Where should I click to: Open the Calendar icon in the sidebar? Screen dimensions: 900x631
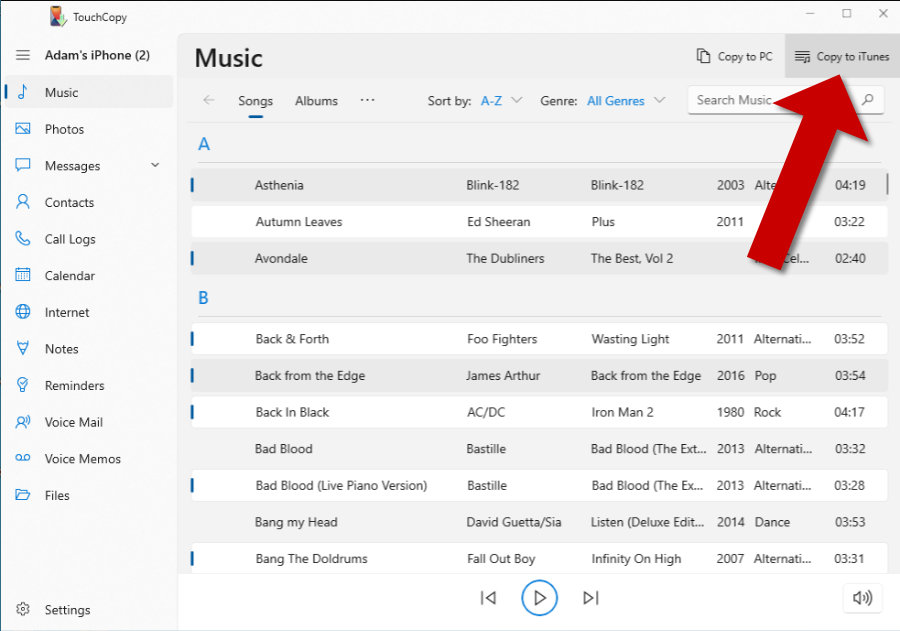pos(22,275)
